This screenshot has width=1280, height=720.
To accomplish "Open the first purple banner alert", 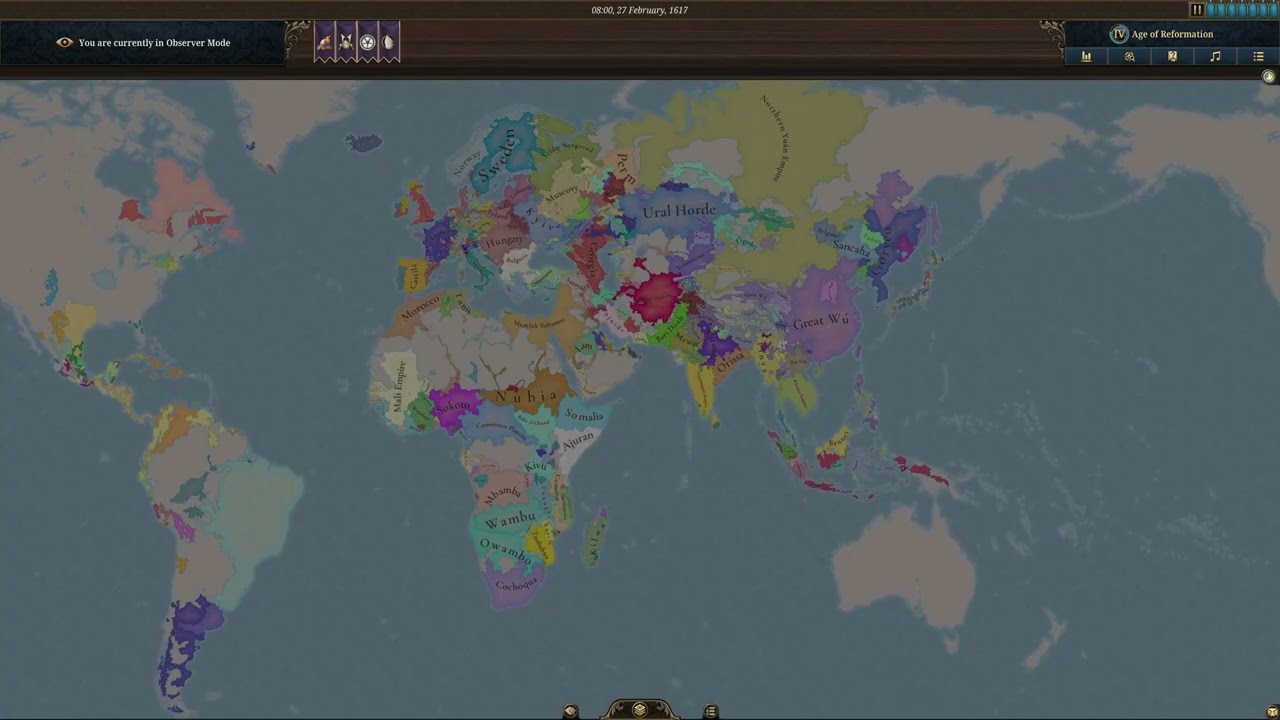I will click(x=325, y=42).
